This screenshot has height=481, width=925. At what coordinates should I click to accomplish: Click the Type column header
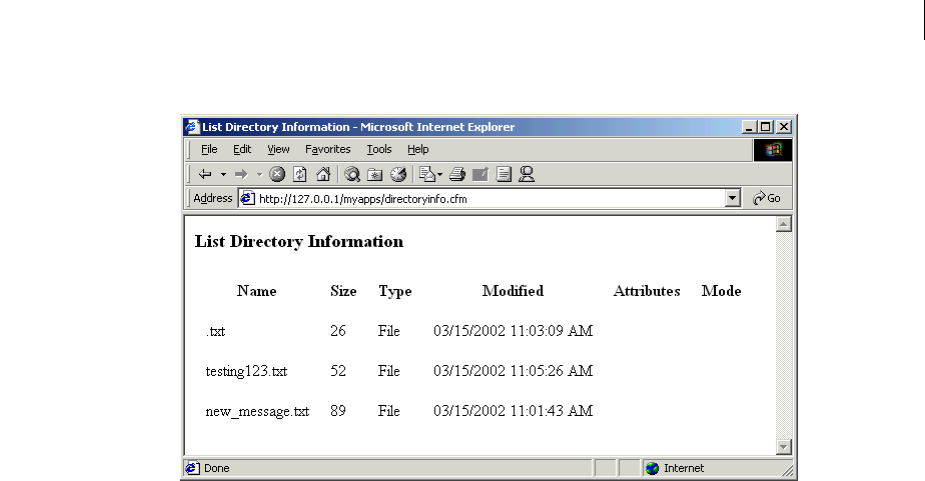pyautogui.click(x=395, y=292)
